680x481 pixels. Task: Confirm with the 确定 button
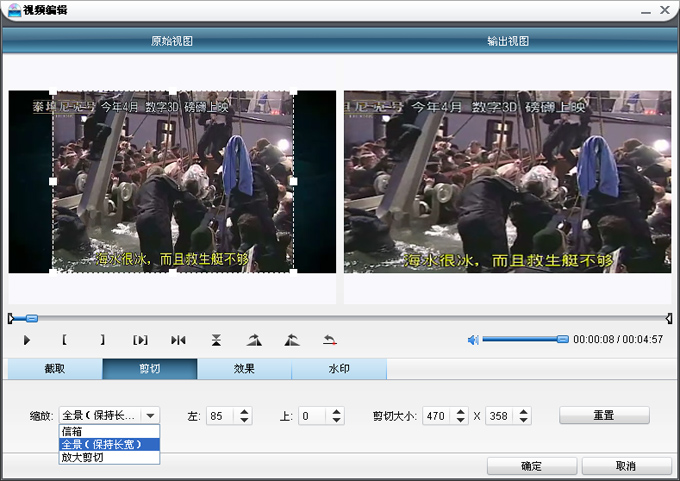click(532, 466)
